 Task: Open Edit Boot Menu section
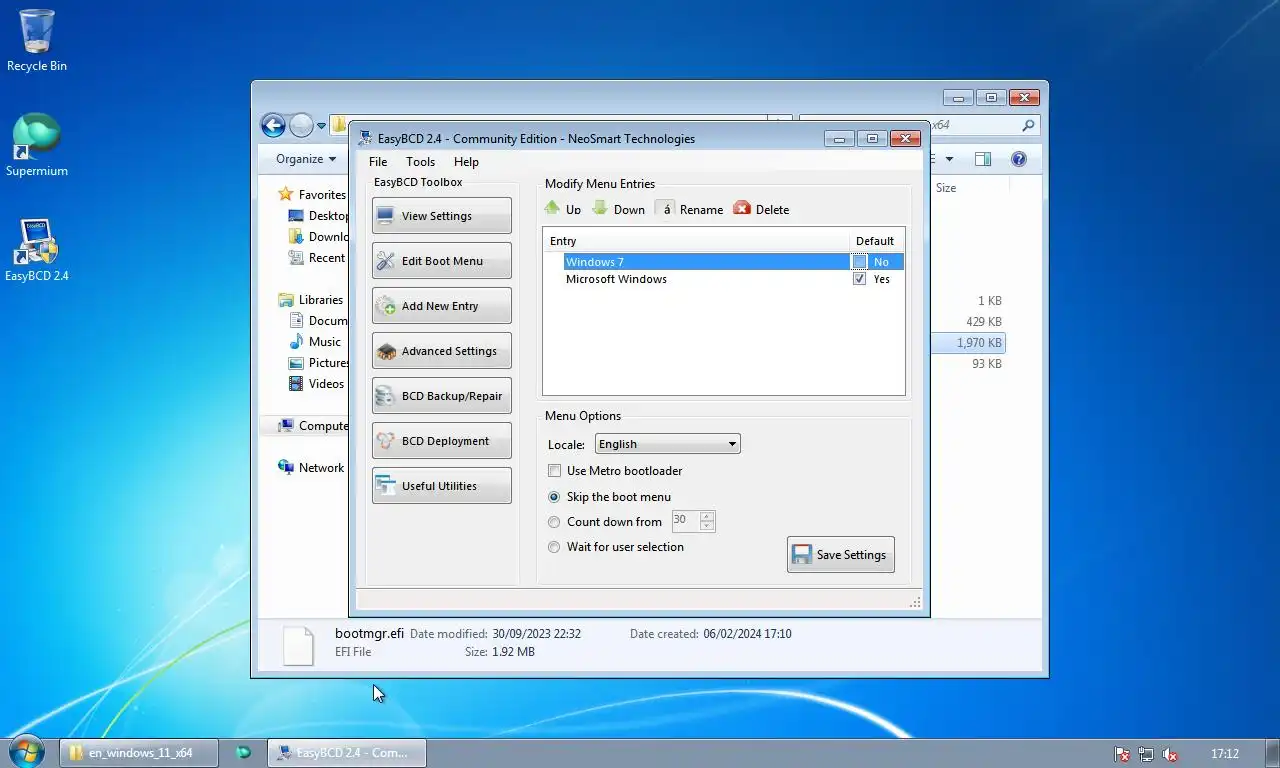pyautogui.click(x=441, y=261)
